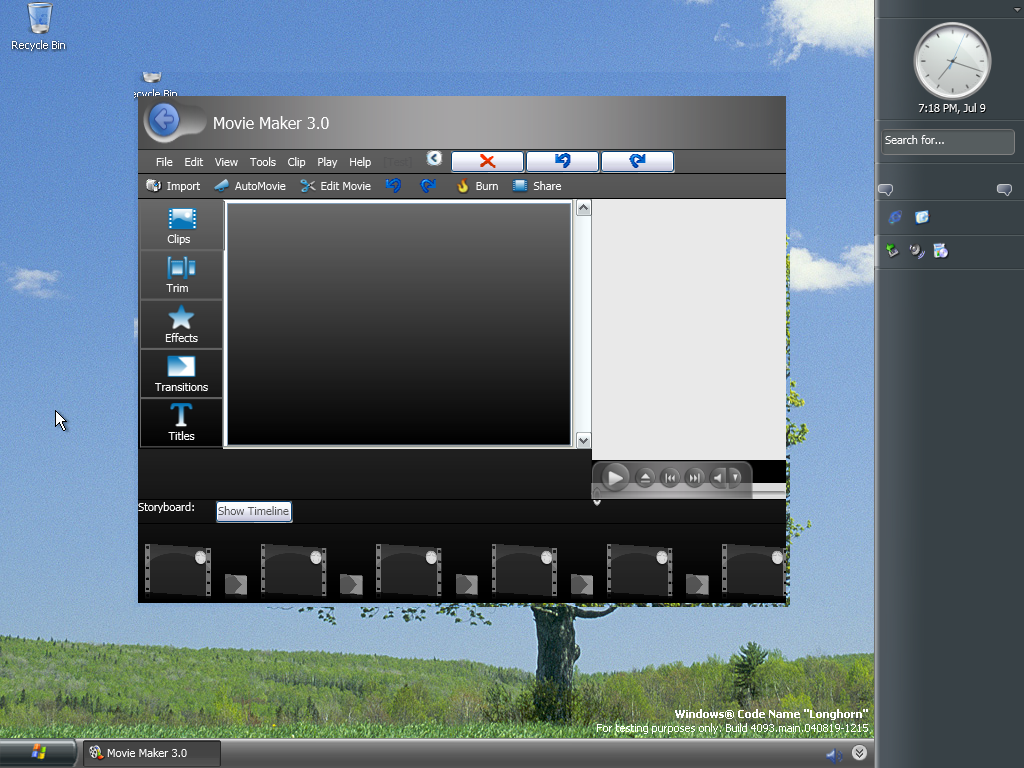Open the Titles panel
Image resolution: width=1024 pixels, height=768 pixels.
tap(181, 423)
